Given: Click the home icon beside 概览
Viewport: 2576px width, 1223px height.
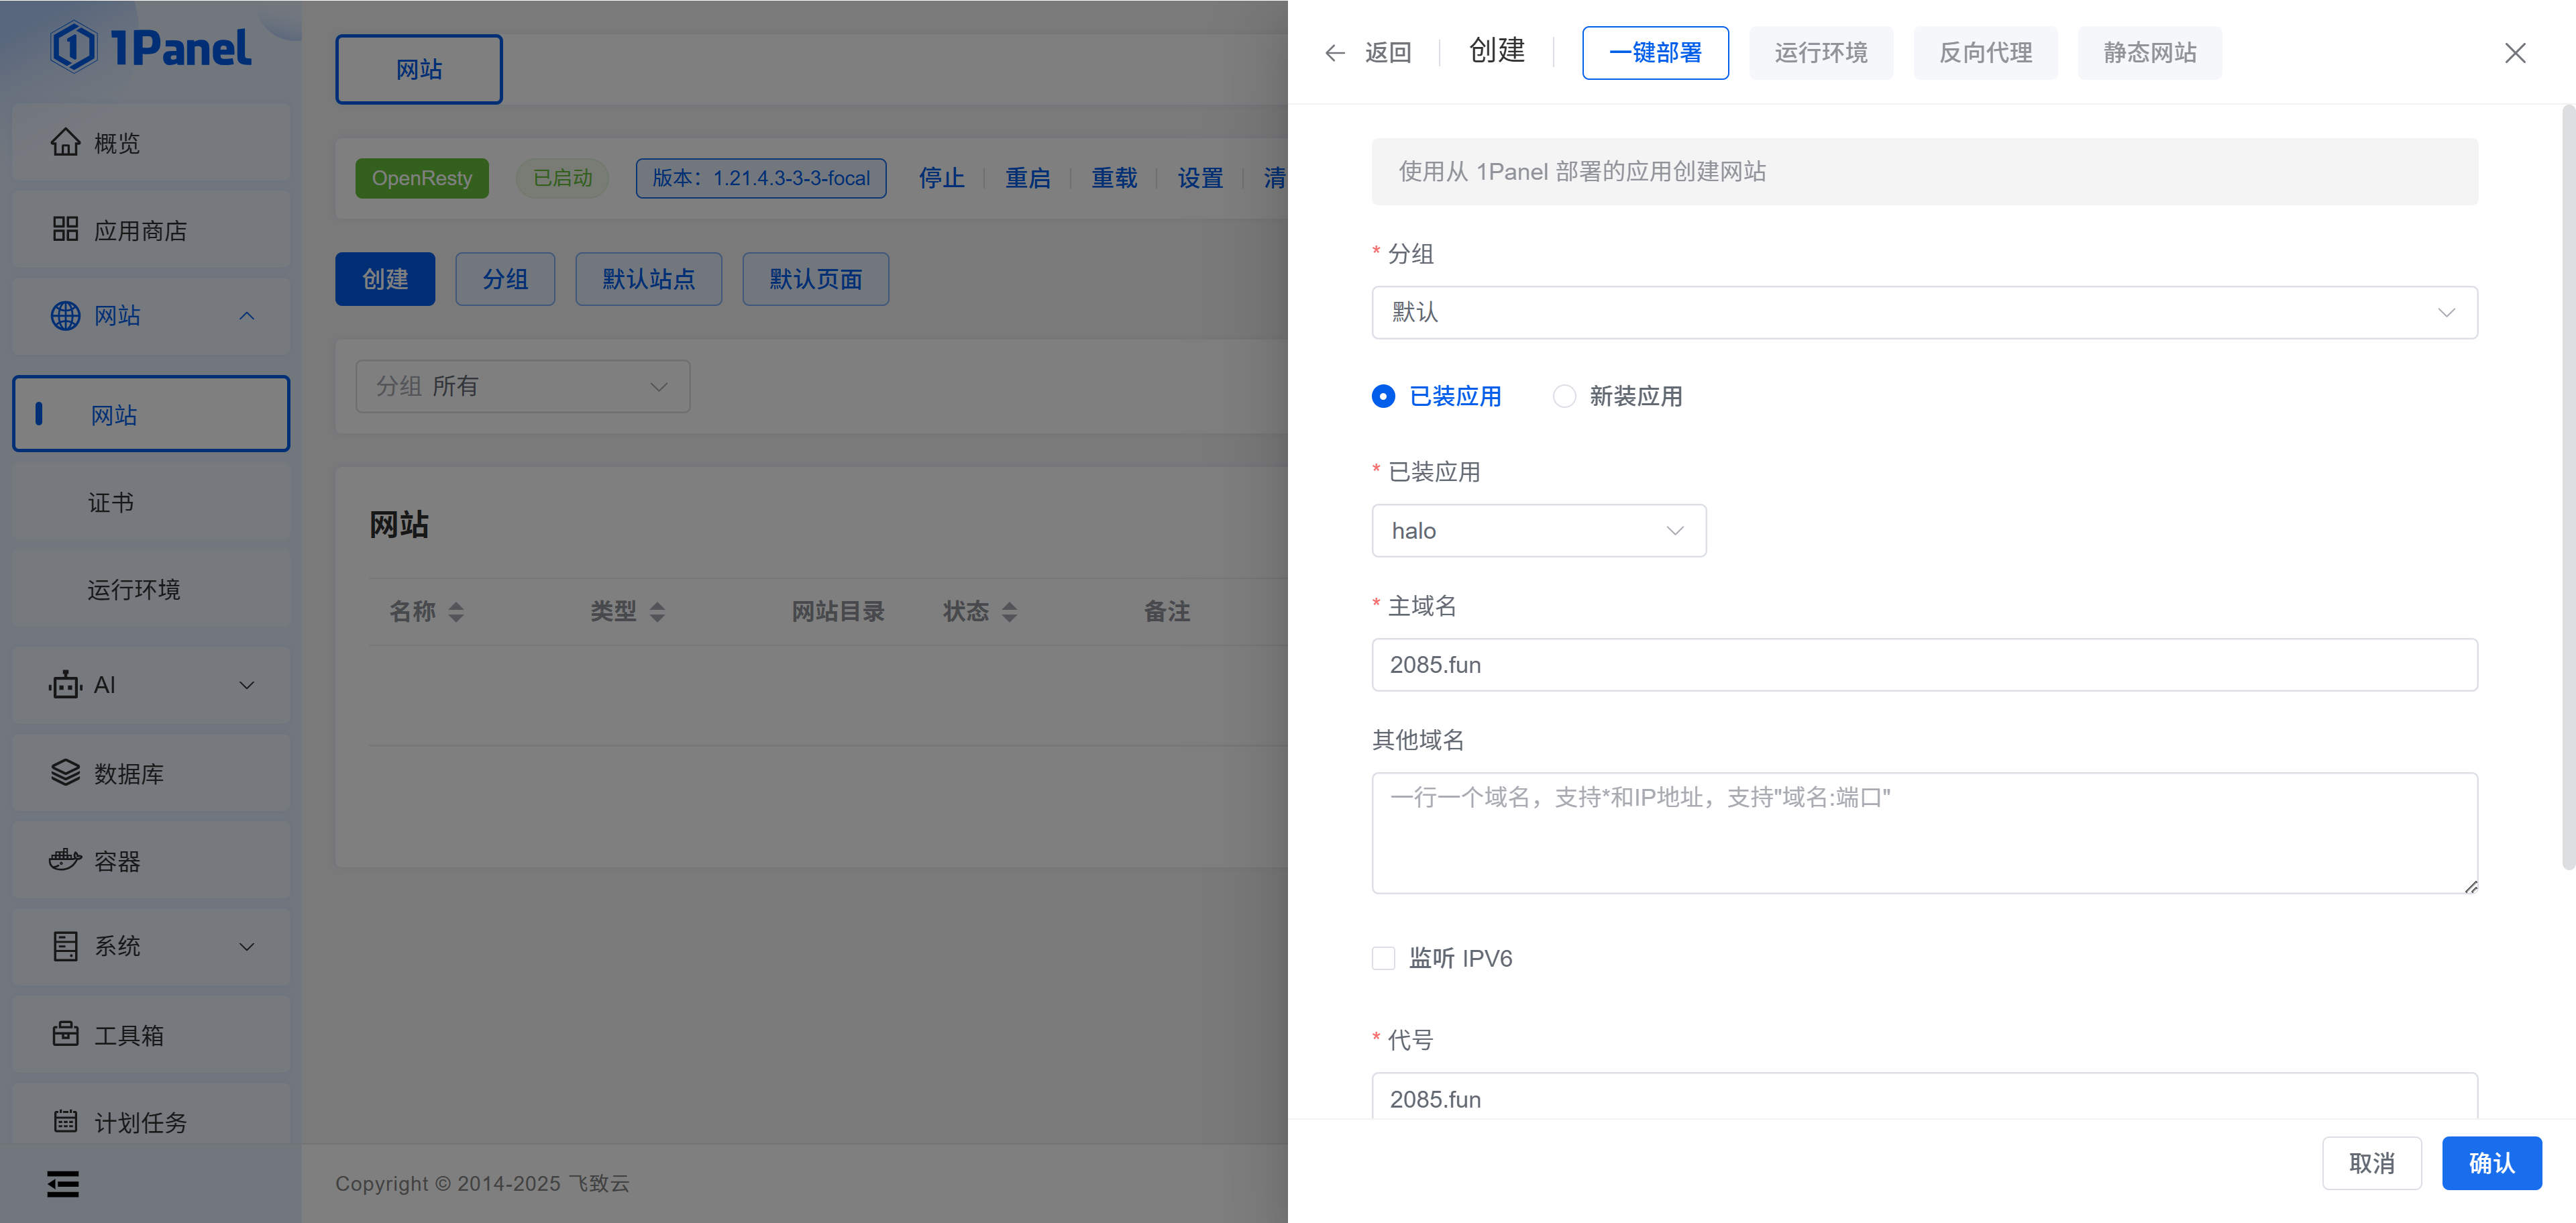Looking at the screenshot, I should coord(65,143).
